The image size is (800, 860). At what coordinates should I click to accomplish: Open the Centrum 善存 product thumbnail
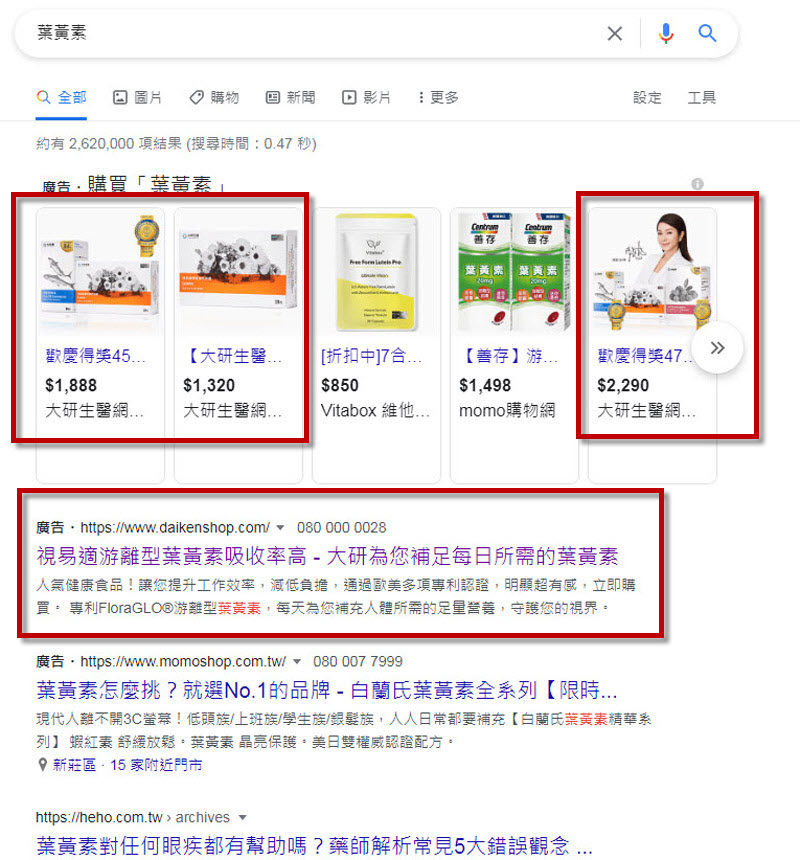pos(514,272)
